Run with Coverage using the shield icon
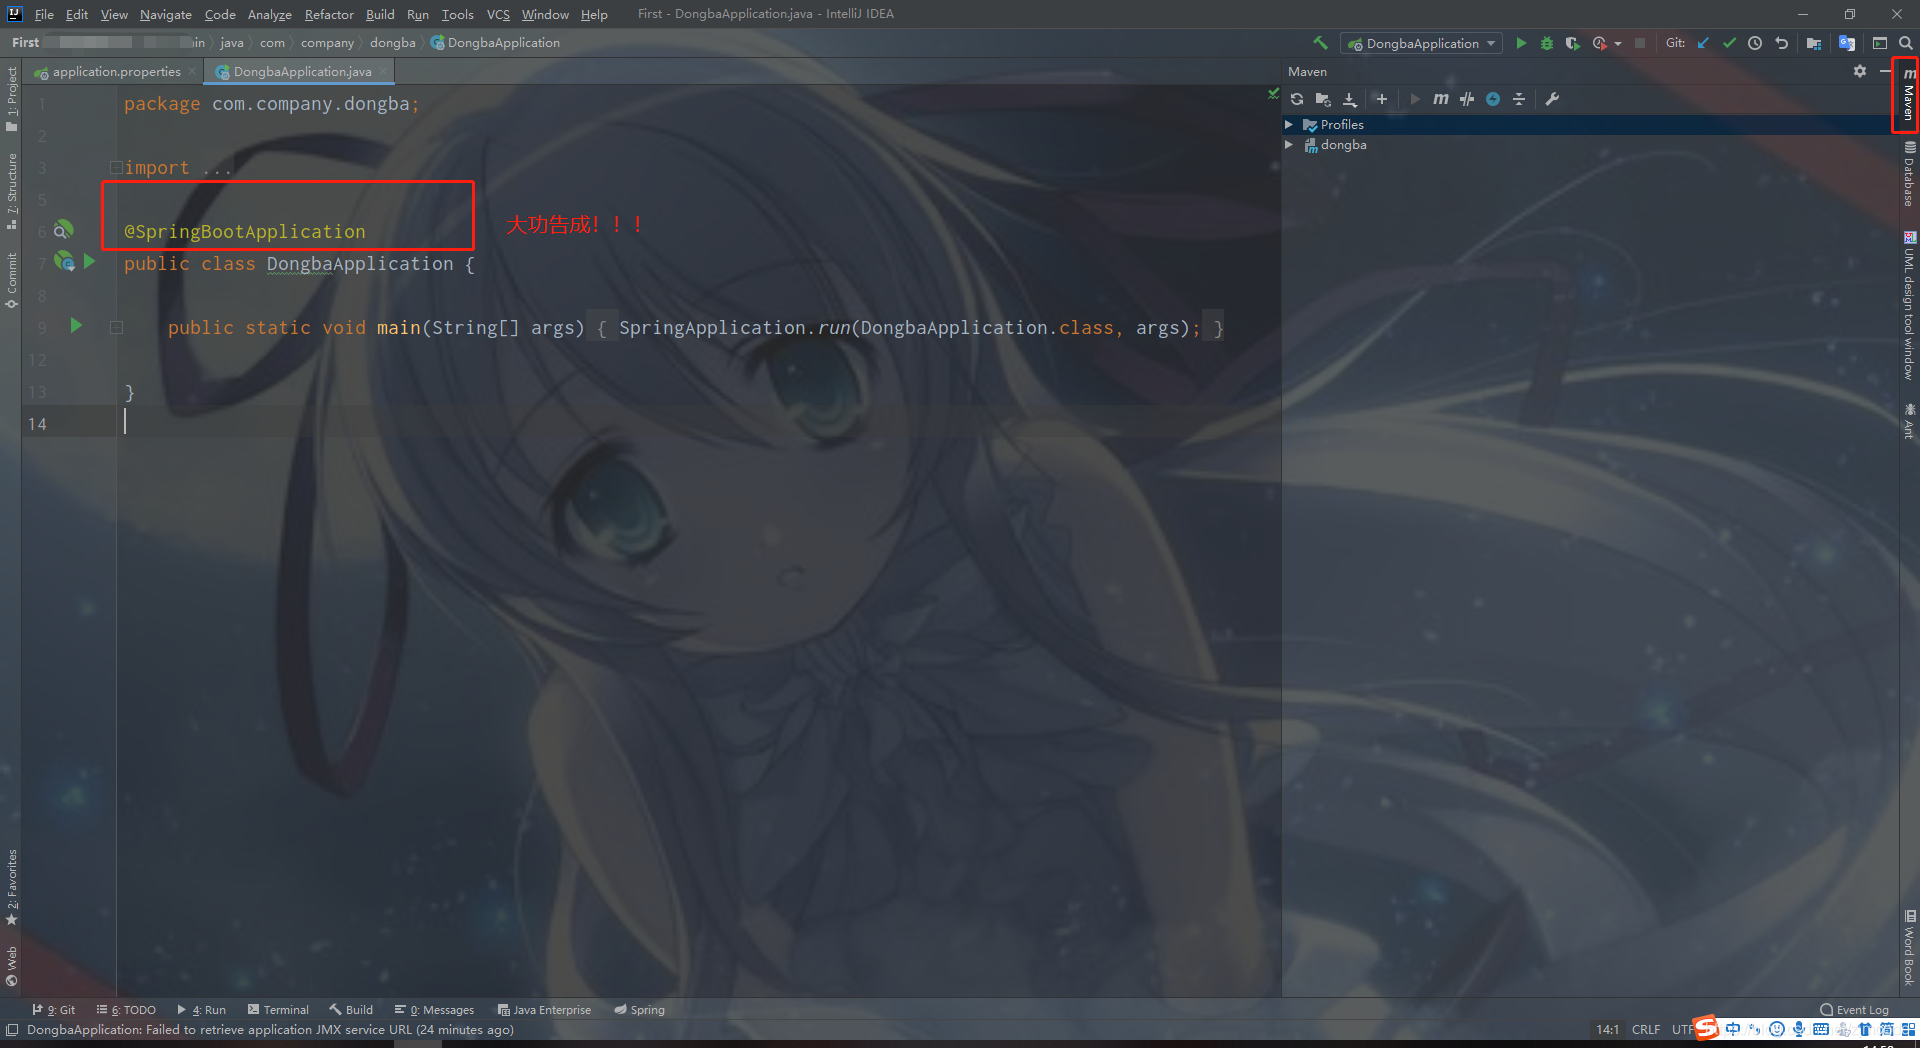The height and width of the screenshot is (1048, 1920). tap(1573, 43)
